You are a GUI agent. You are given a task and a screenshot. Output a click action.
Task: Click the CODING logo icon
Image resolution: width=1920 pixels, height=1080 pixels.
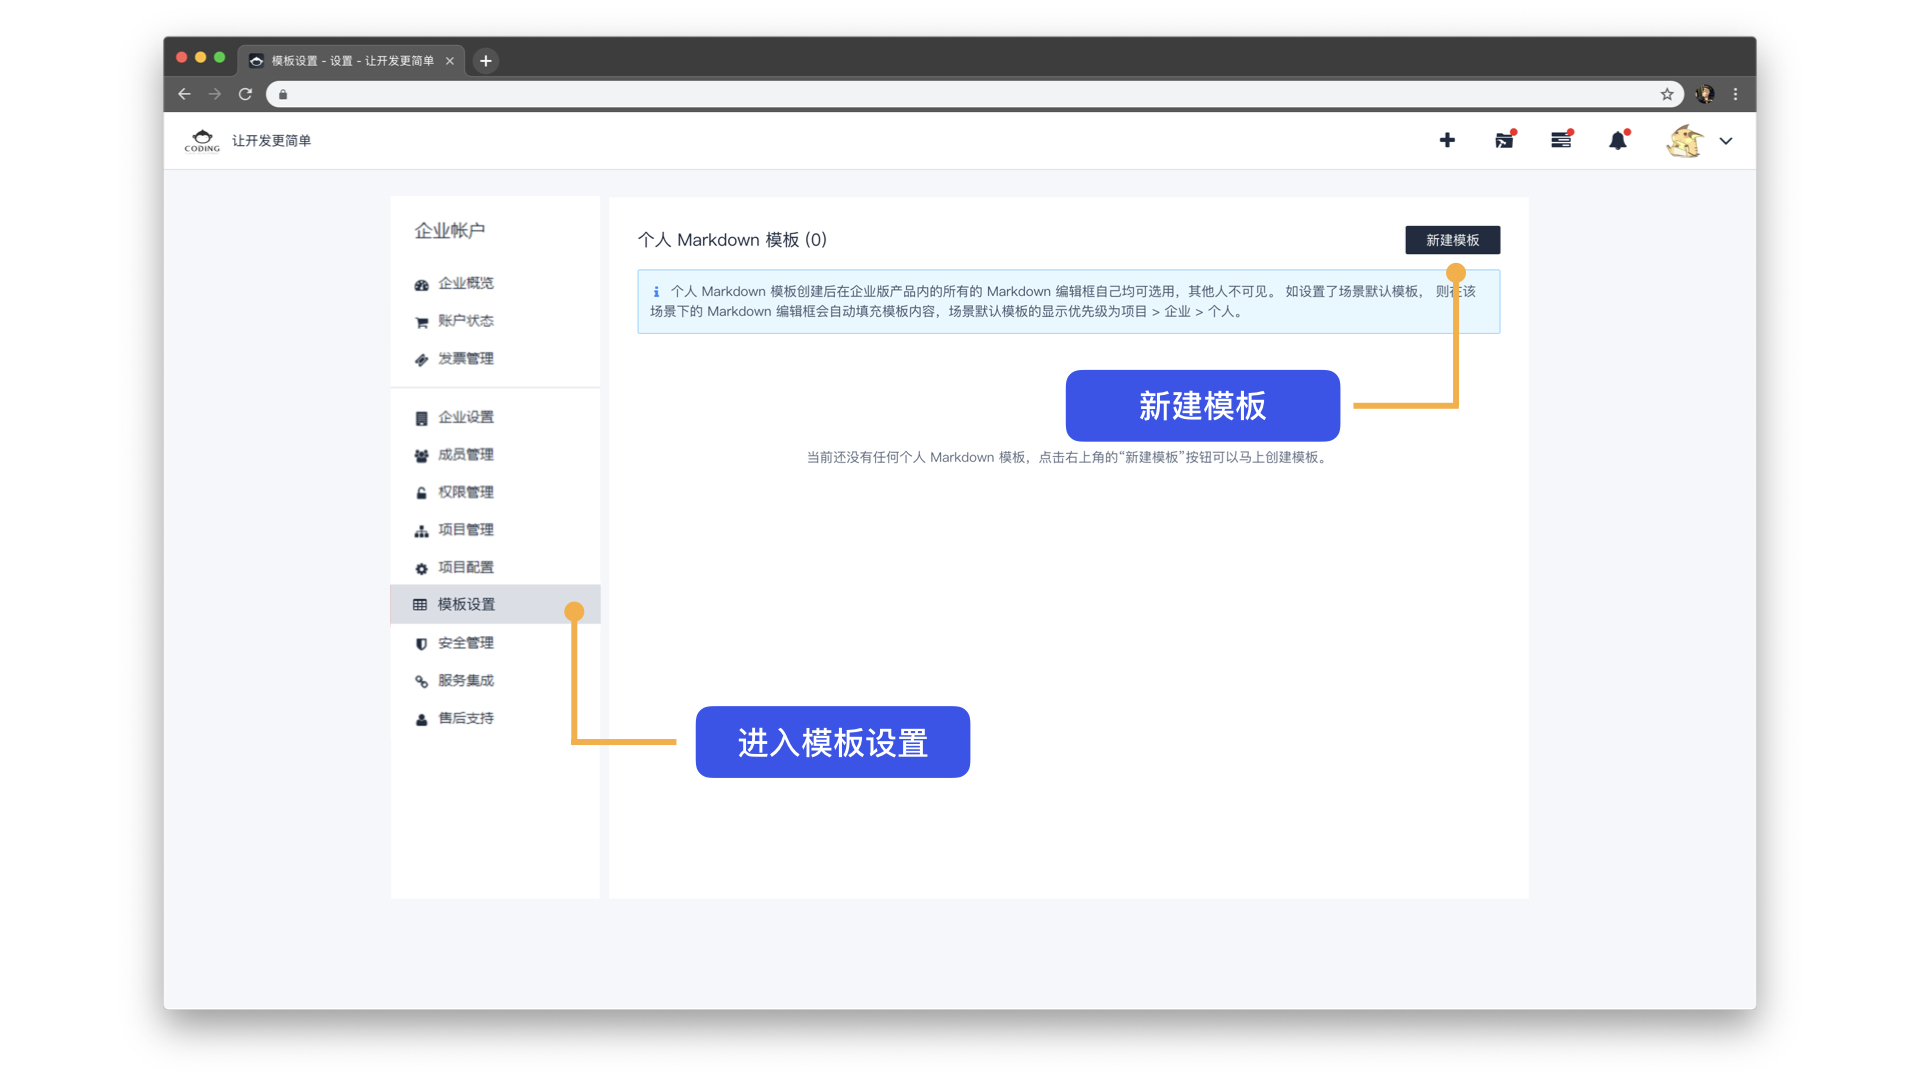(202, 141)
